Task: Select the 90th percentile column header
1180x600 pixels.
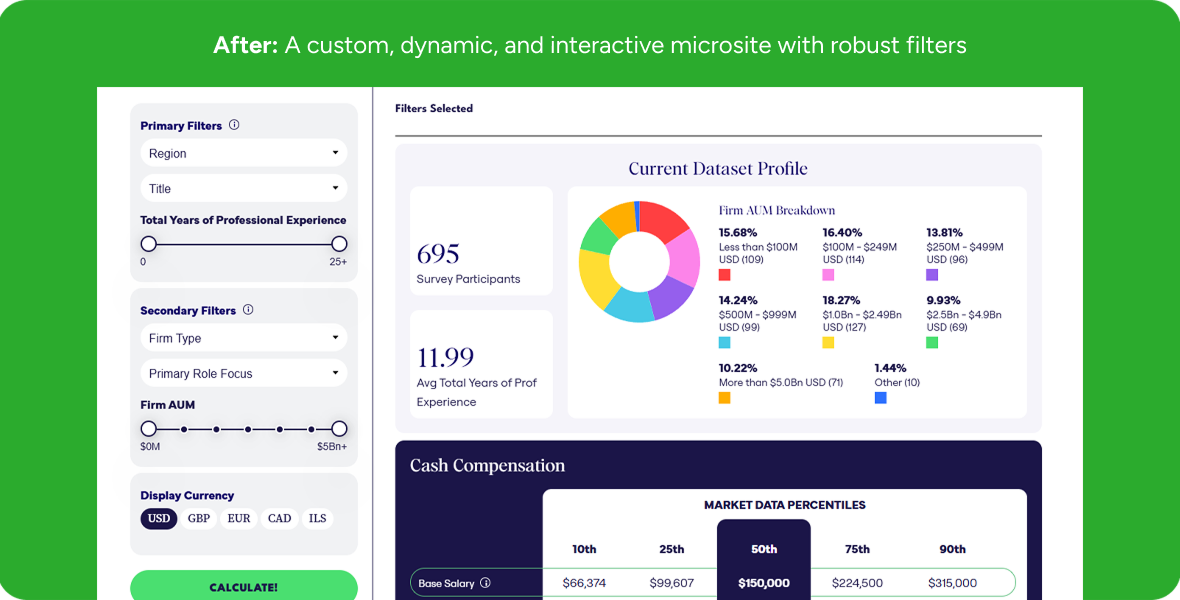Action: 952,549
